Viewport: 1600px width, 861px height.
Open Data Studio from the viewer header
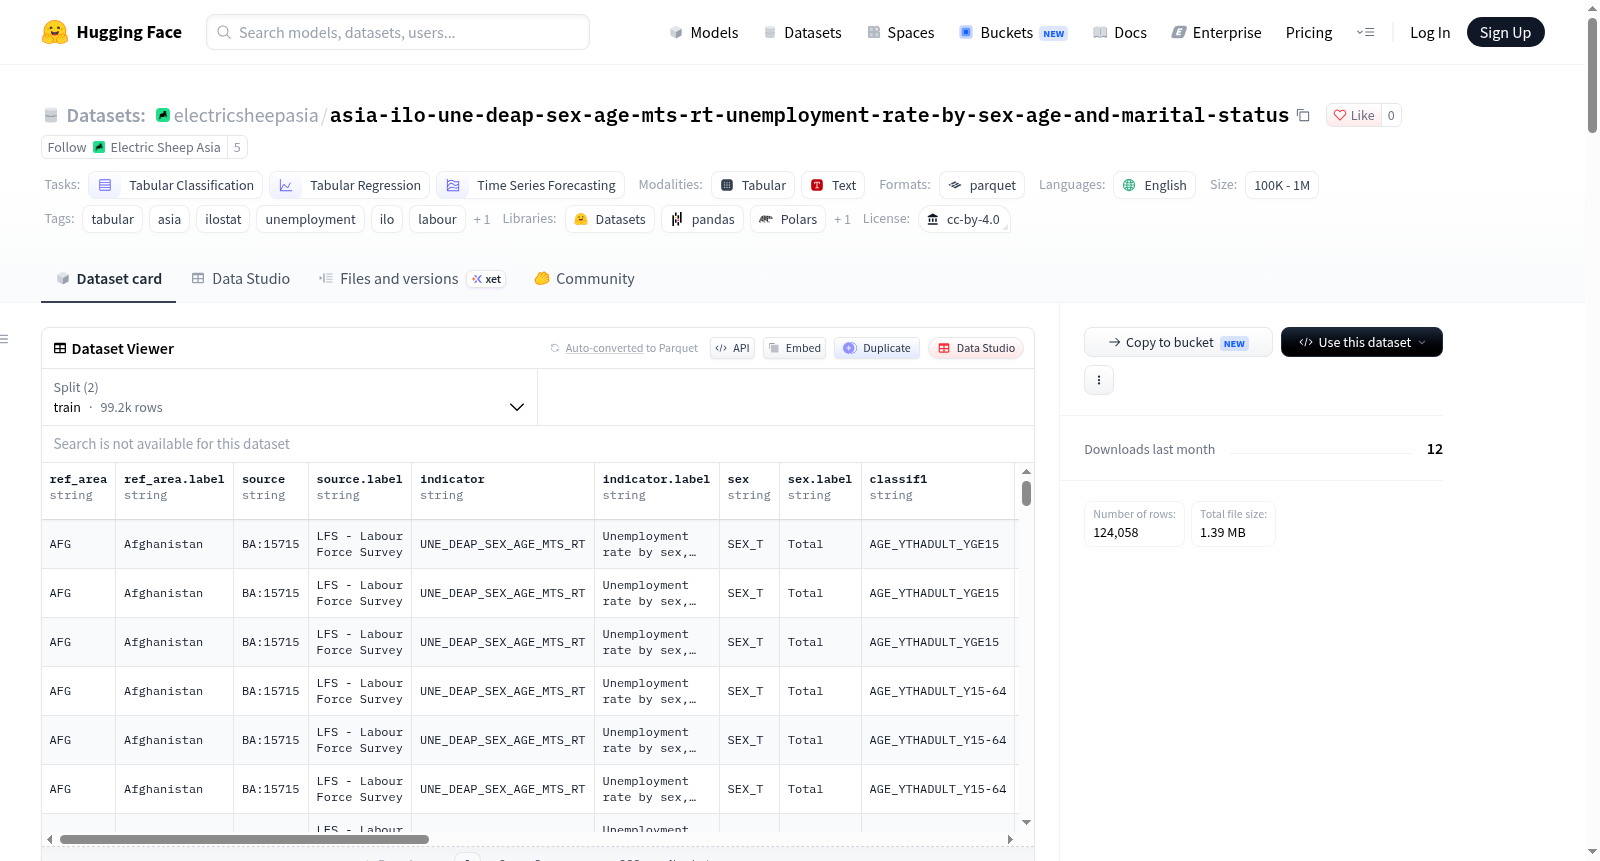976,348
